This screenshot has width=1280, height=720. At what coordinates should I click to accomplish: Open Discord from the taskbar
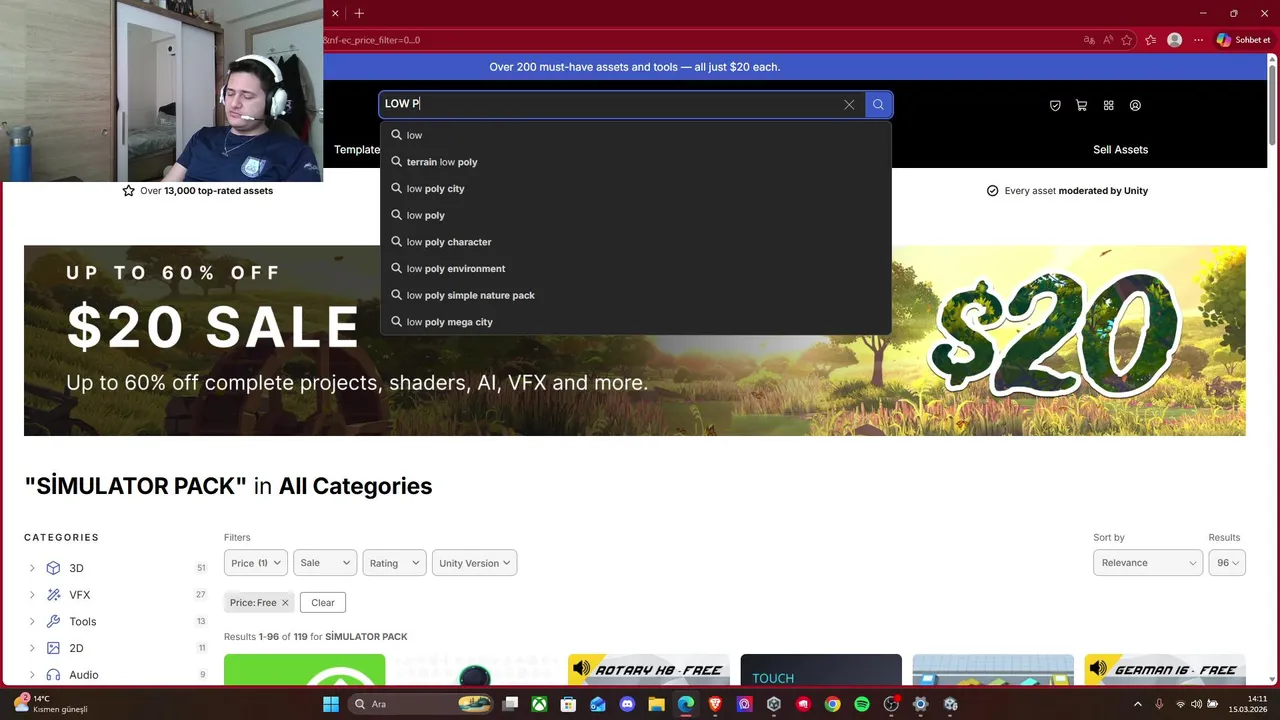[627, 704]
